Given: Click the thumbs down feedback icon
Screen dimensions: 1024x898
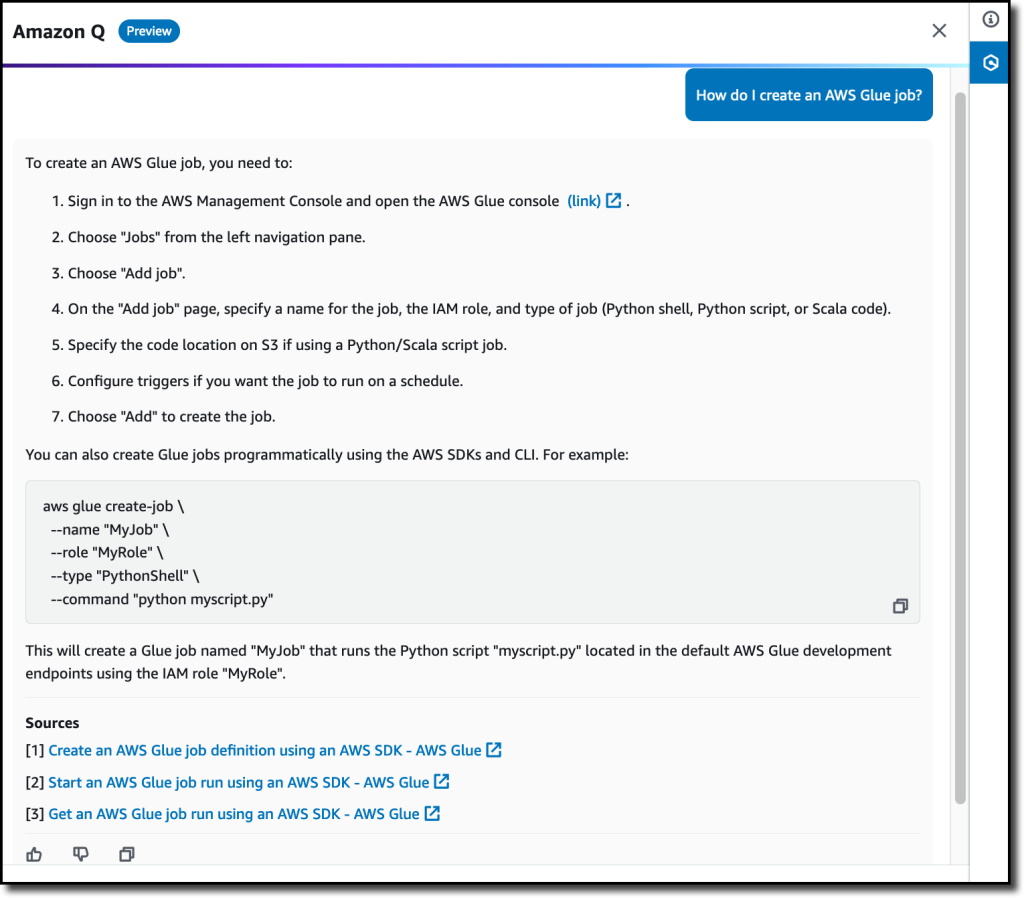Looking at the screenshot, I should (80, 854).
